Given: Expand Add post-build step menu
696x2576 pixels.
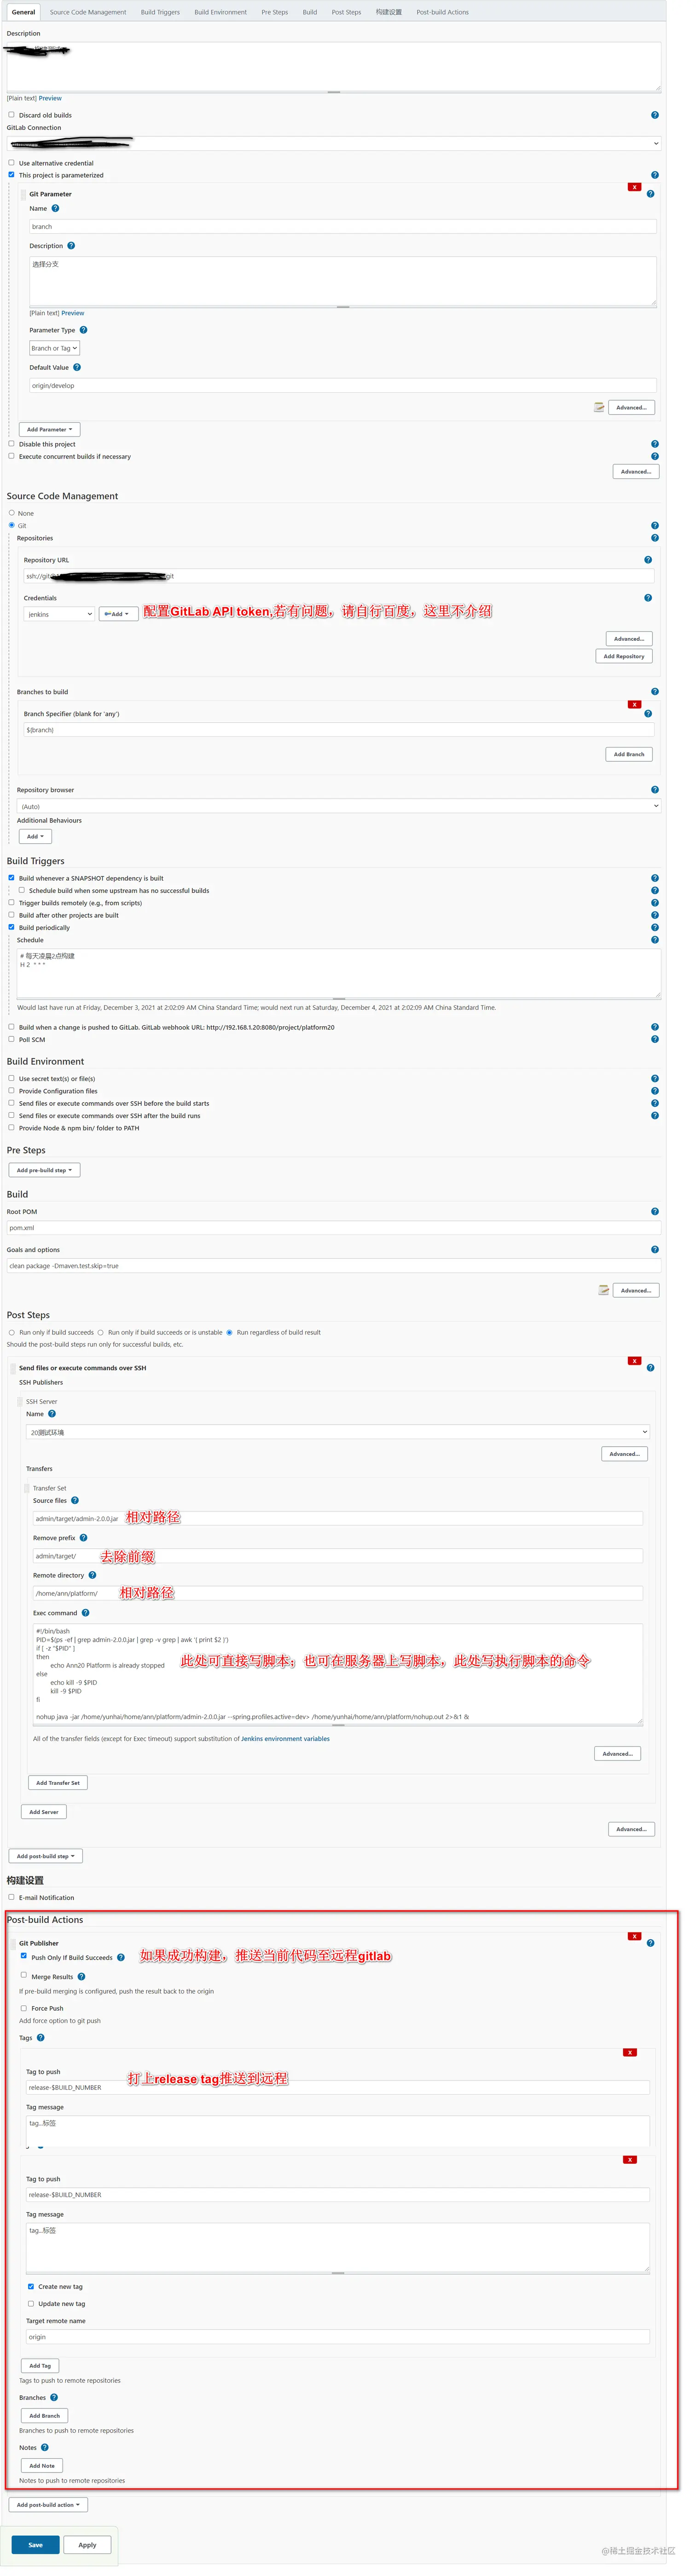Looking at the screenshot, I should click(46, 1856).
